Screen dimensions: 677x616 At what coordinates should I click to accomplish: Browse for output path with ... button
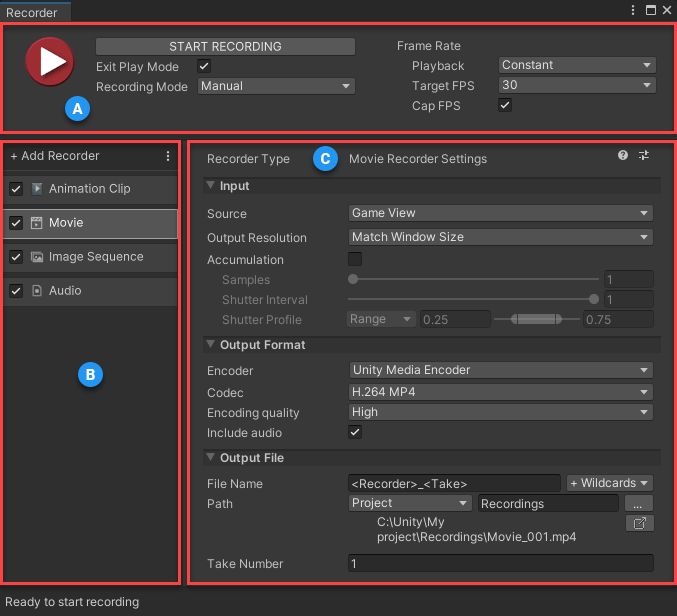[639, 503]
